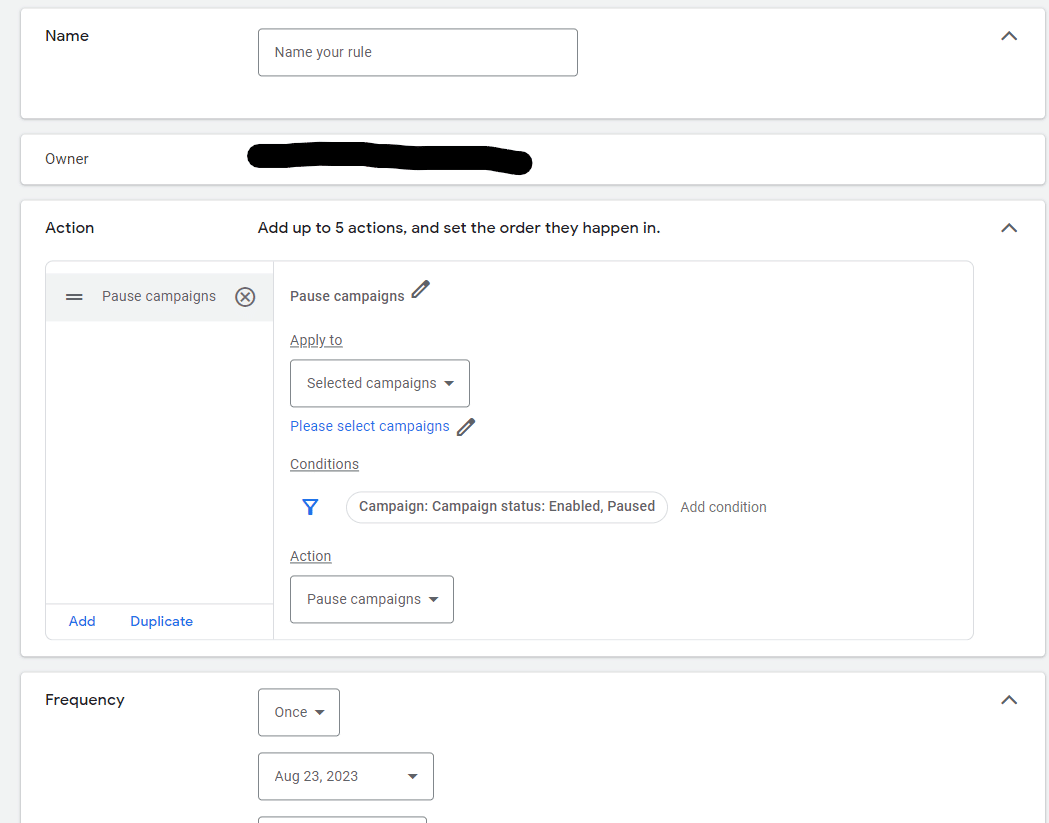Screen dimensions: 1049x823
Task: Click the Apply to label
Action: click(x=316, y=340)
